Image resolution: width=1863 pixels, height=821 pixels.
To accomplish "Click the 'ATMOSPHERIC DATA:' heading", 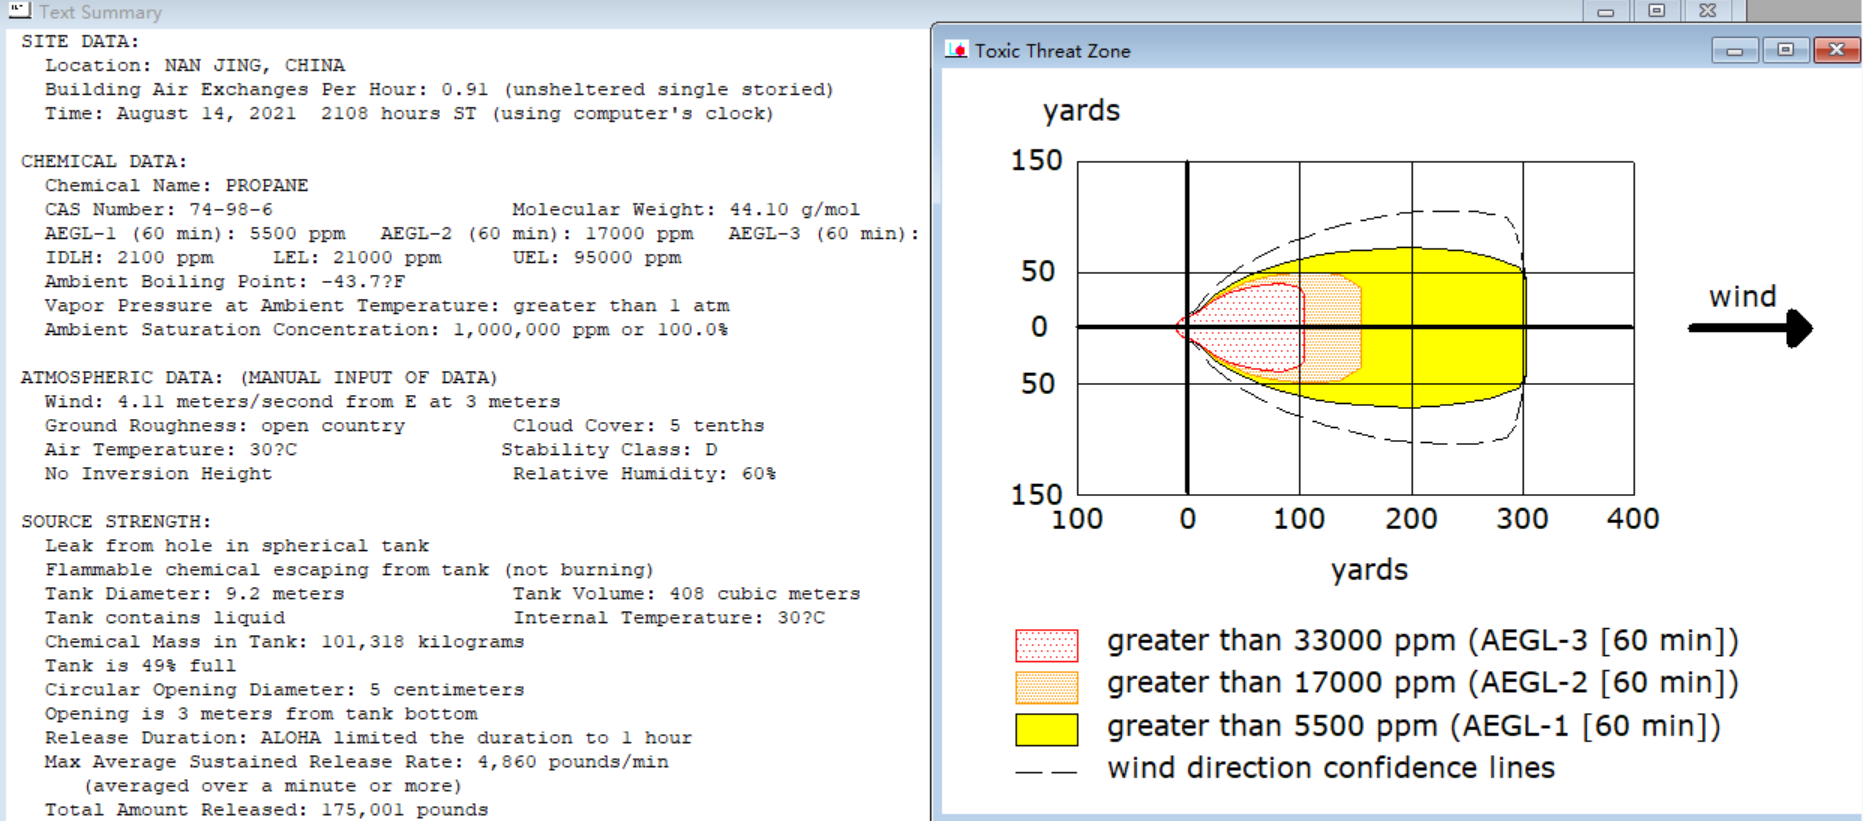I will point(259,377).
